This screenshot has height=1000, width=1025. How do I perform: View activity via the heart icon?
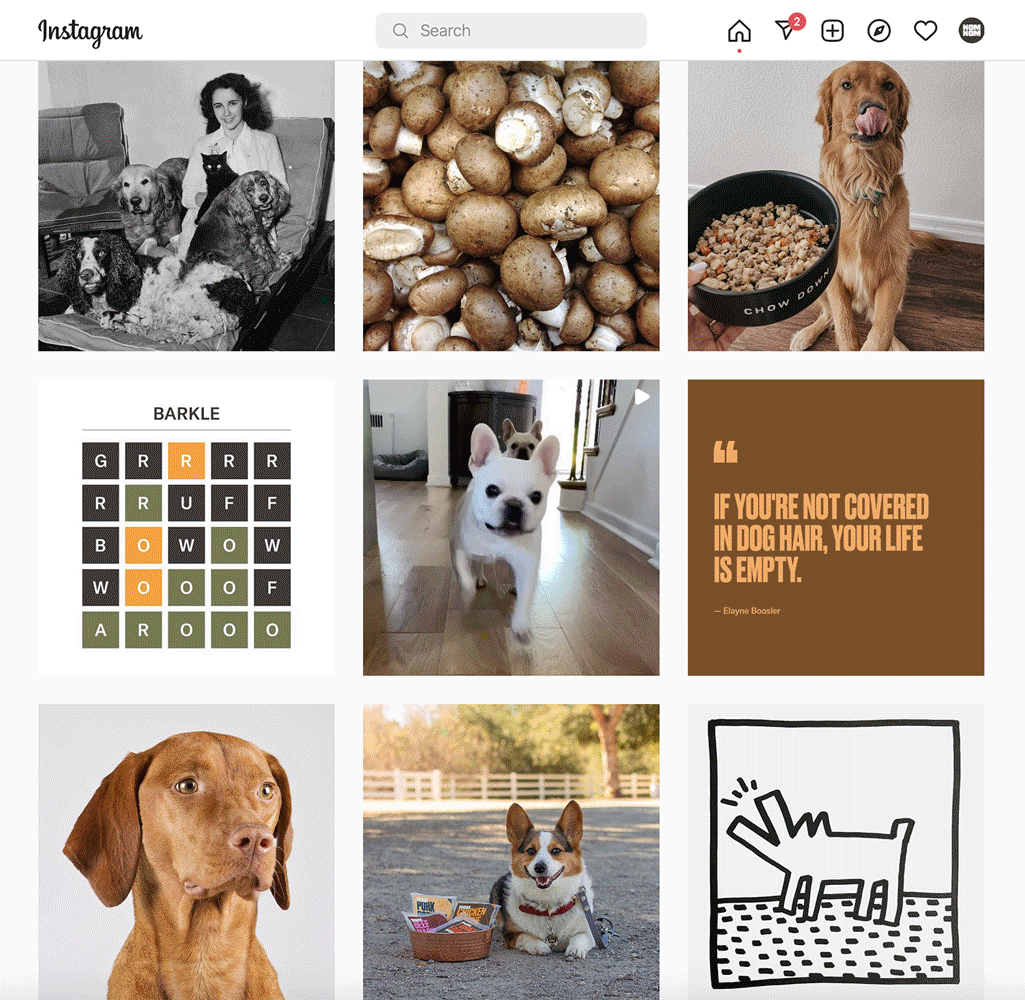925,31
